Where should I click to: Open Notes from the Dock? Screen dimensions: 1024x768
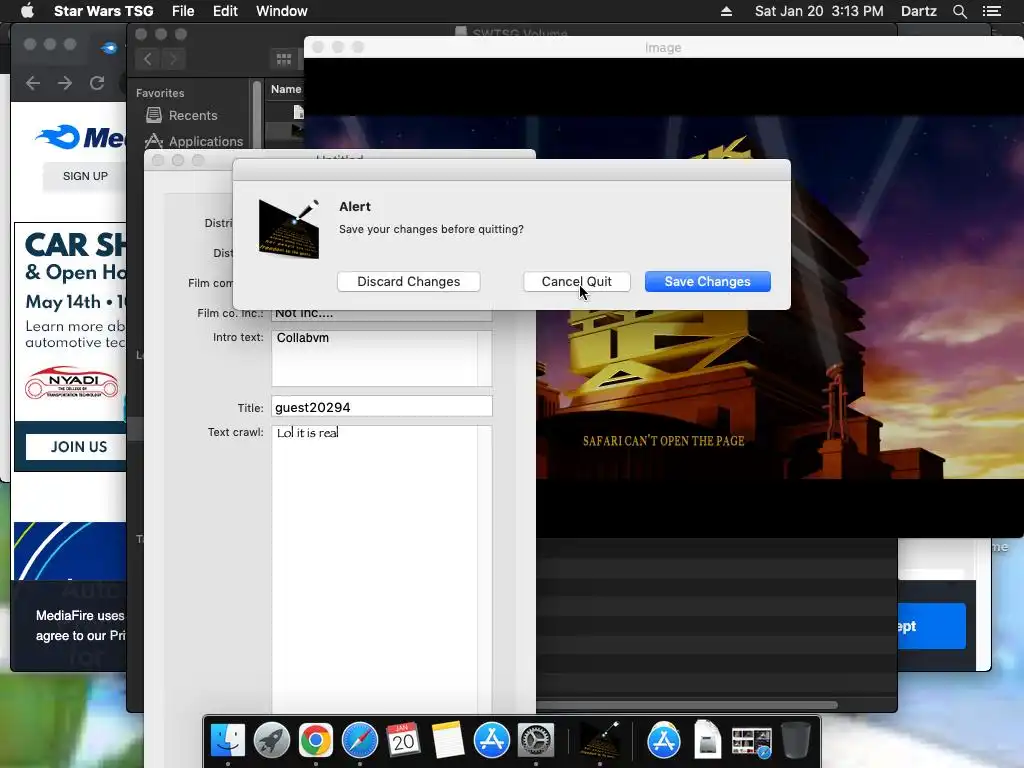pos(447,741)
